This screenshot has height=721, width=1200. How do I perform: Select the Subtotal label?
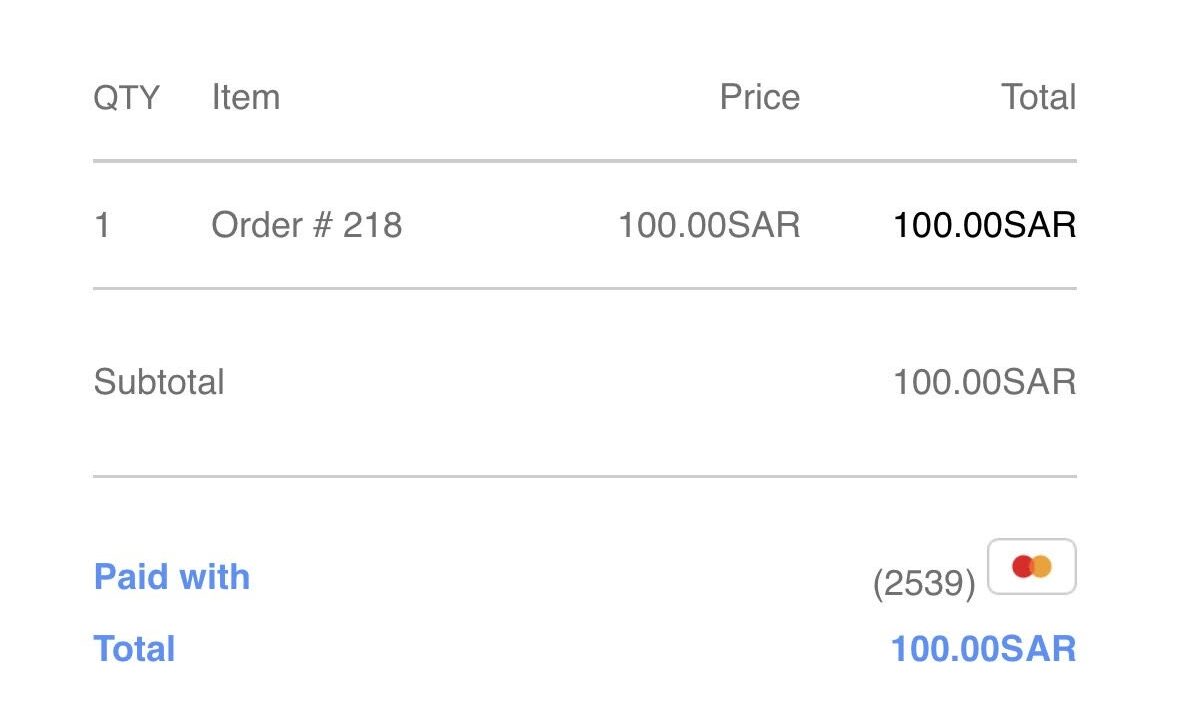(159, 382)
